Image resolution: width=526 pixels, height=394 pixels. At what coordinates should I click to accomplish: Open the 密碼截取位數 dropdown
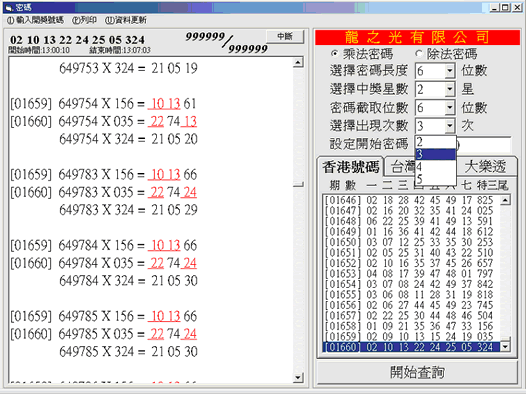point(450,108)
